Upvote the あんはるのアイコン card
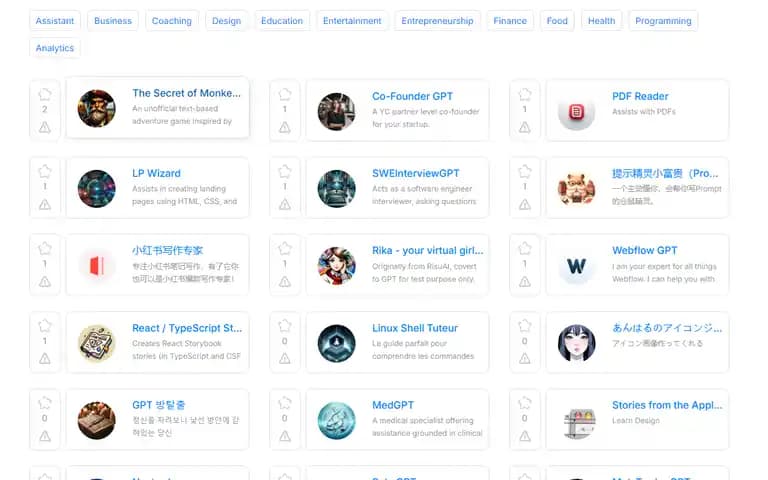Screen dimensions: 768x480 525,326
